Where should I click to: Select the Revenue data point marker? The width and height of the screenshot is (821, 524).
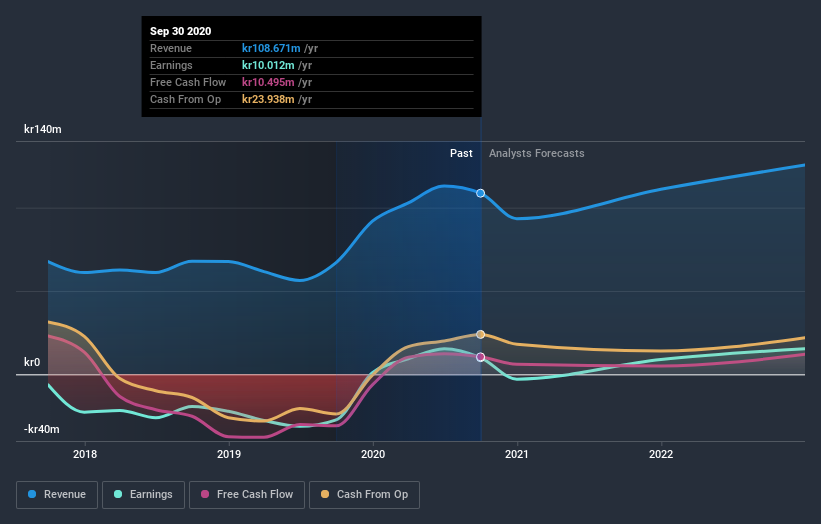coord(480,193)
